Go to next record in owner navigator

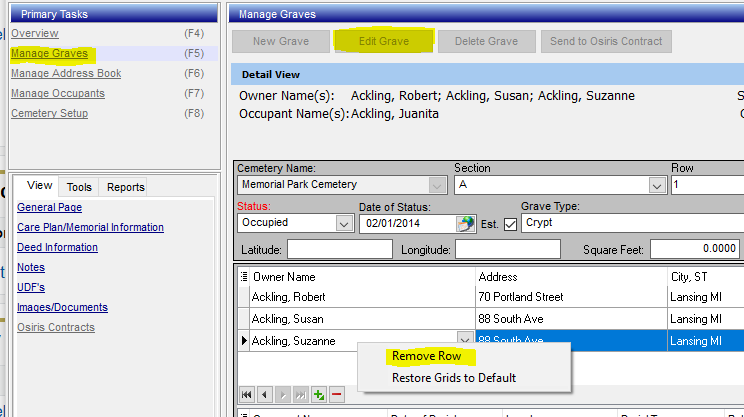(283, 395)
